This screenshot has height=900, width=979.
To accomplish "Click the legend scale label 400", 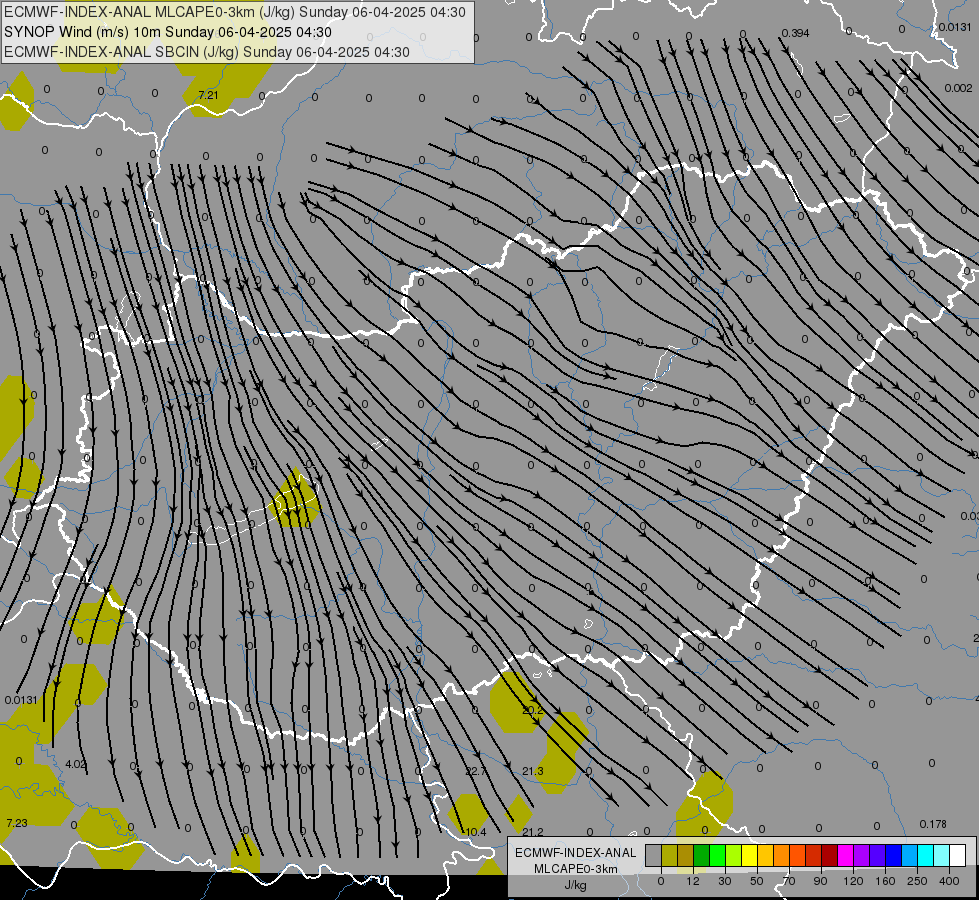I will coord(949,881).
